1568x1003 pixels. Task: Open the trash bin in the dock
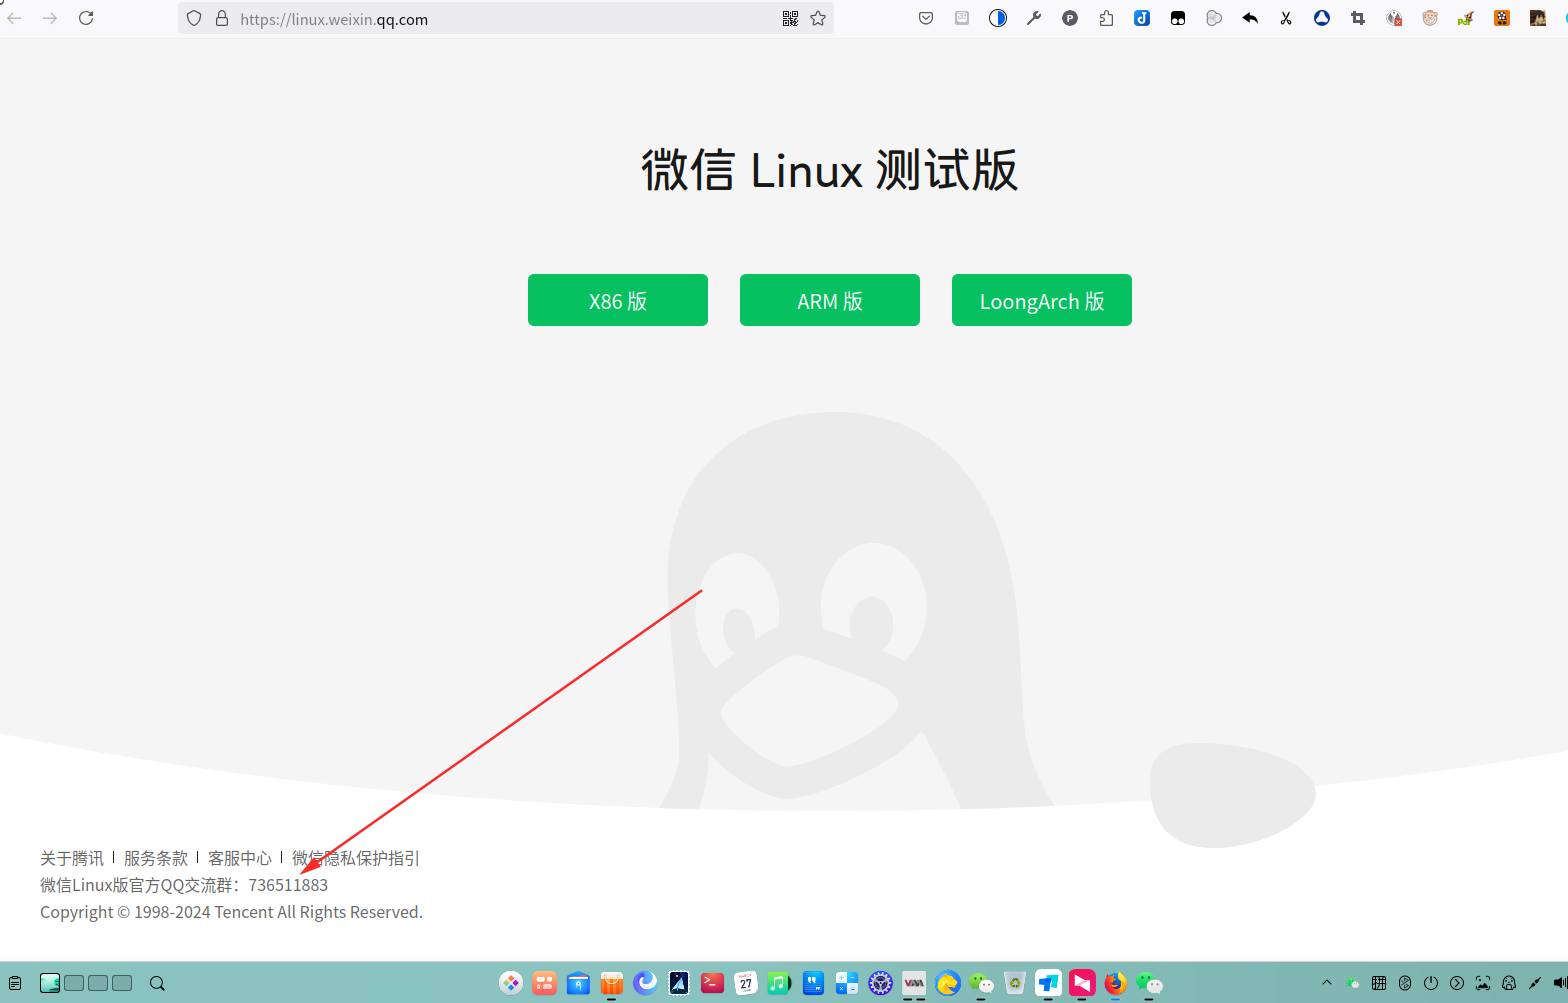1014,983
